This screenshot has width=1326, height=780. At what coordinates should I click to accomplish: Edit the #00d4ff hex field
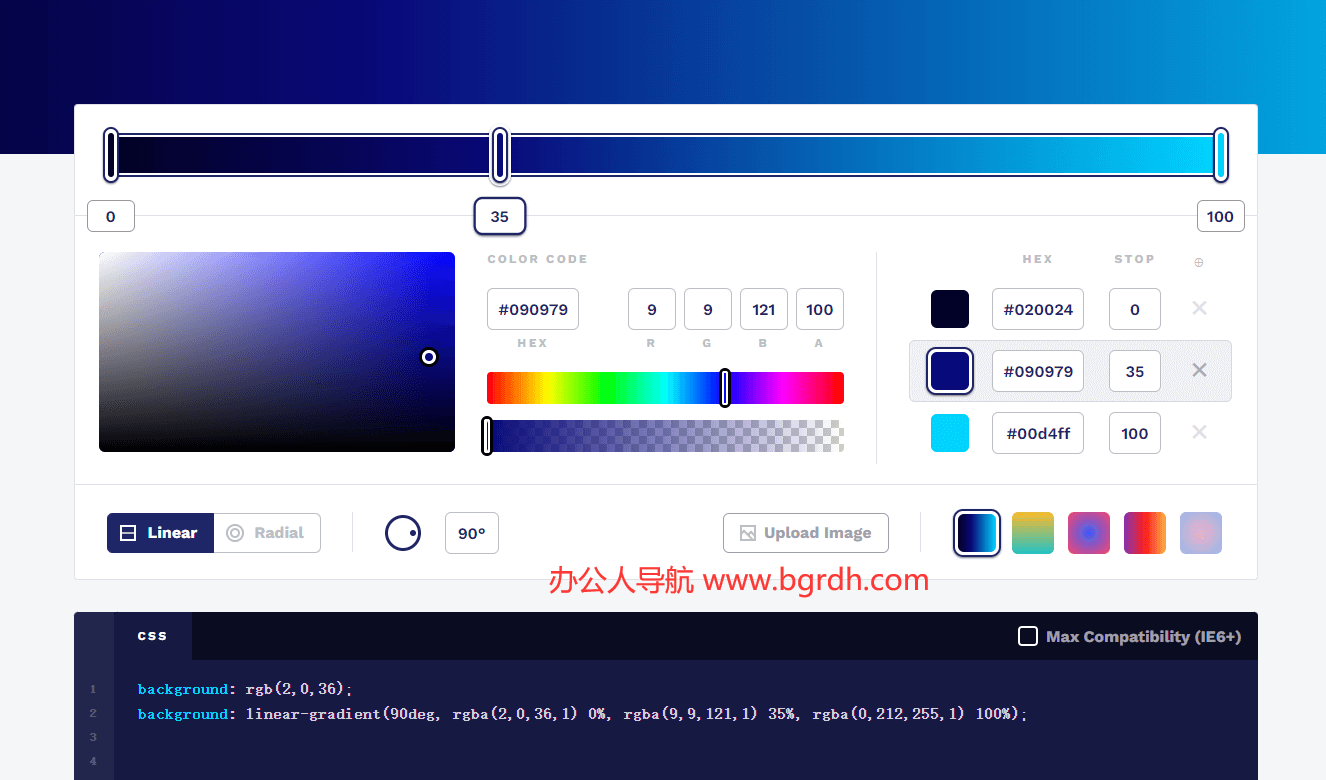pyautogui.click(x=1038, y=433)
